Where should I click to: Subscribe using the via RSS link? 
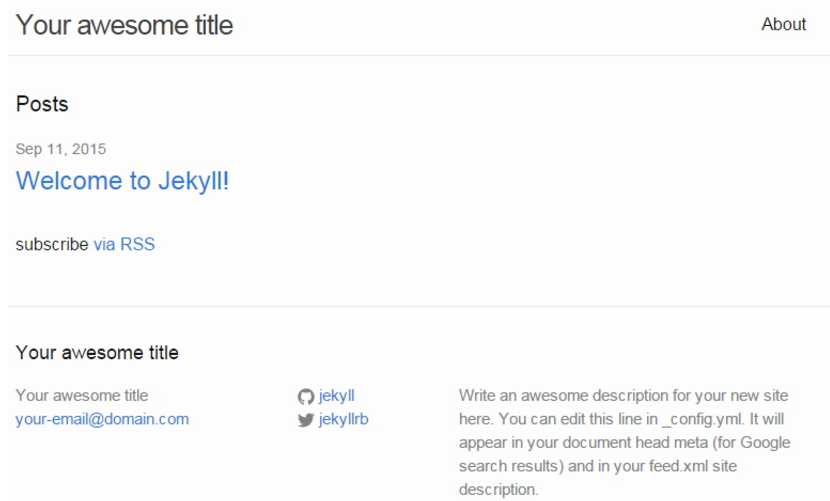124,244
